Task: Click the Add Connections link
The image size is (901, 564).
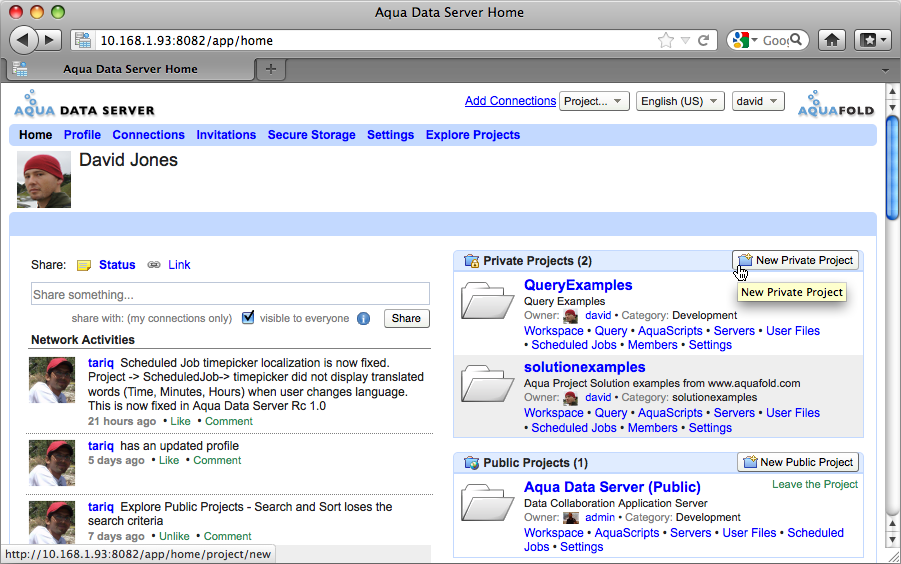Action: [x=510, y=101]
